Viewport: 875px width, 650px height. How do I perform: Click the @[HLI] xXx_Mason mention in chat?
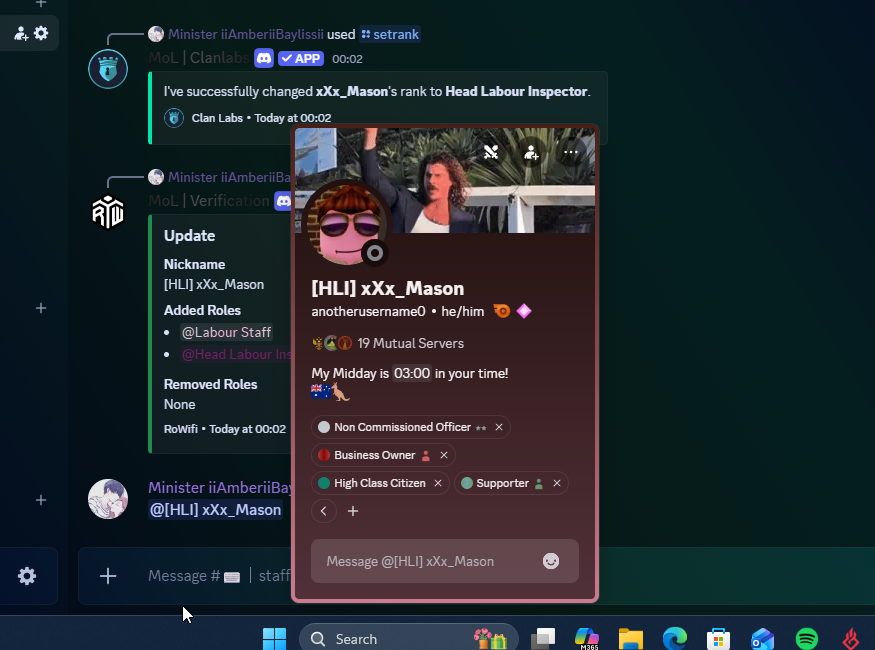[x=215, y=510]
